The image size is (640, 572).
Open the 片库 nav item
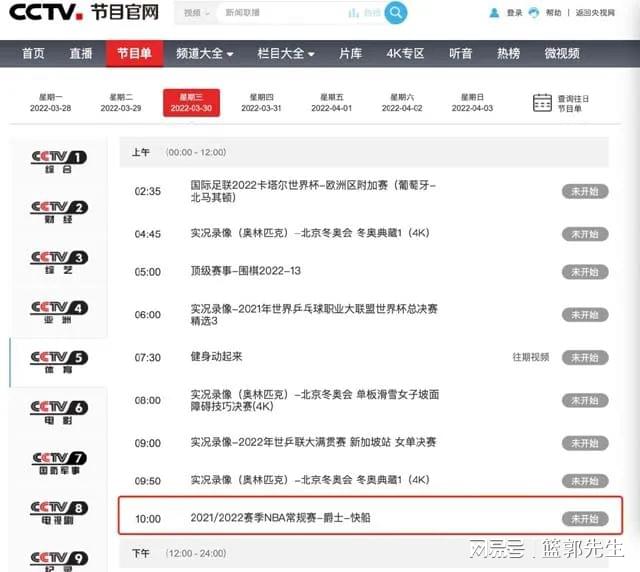click(351, 53)
